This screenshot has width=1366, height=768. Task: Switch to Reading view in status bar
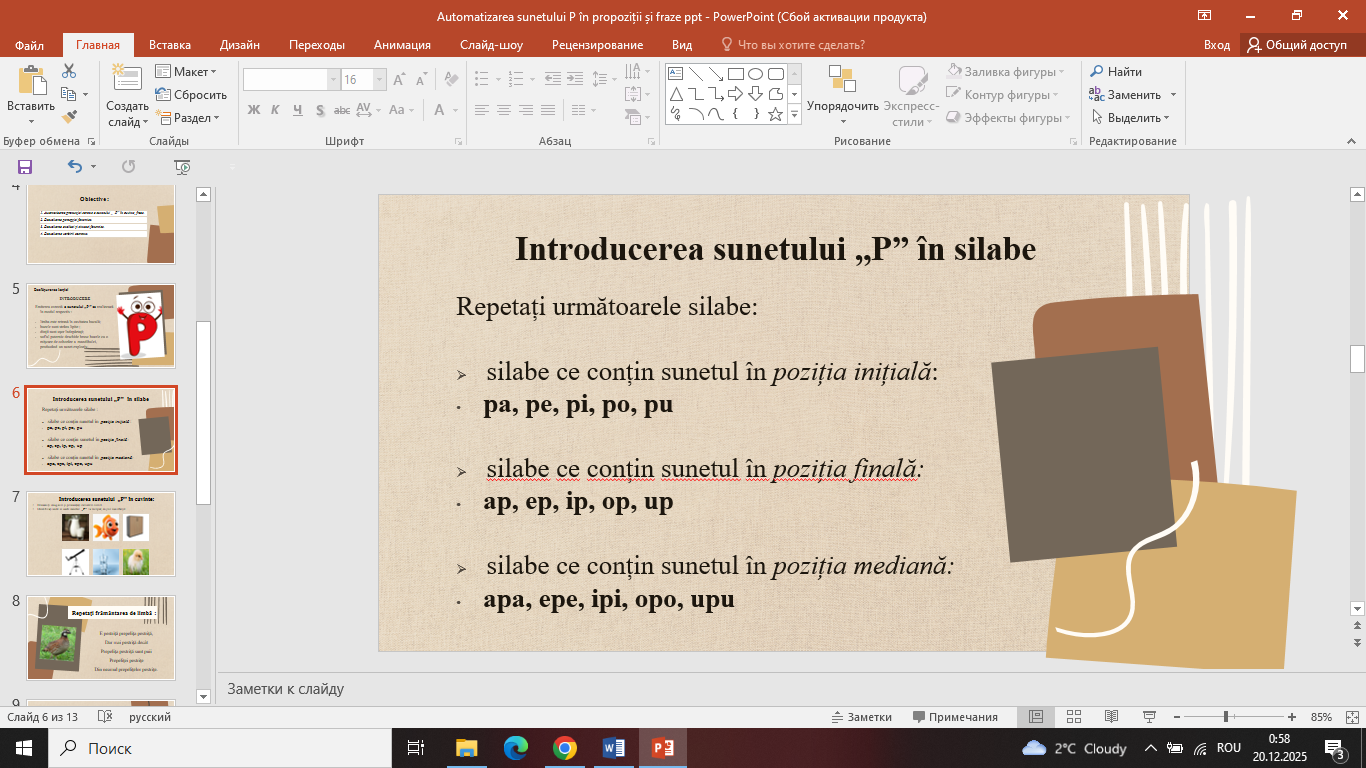click(x=1111, y=717)
